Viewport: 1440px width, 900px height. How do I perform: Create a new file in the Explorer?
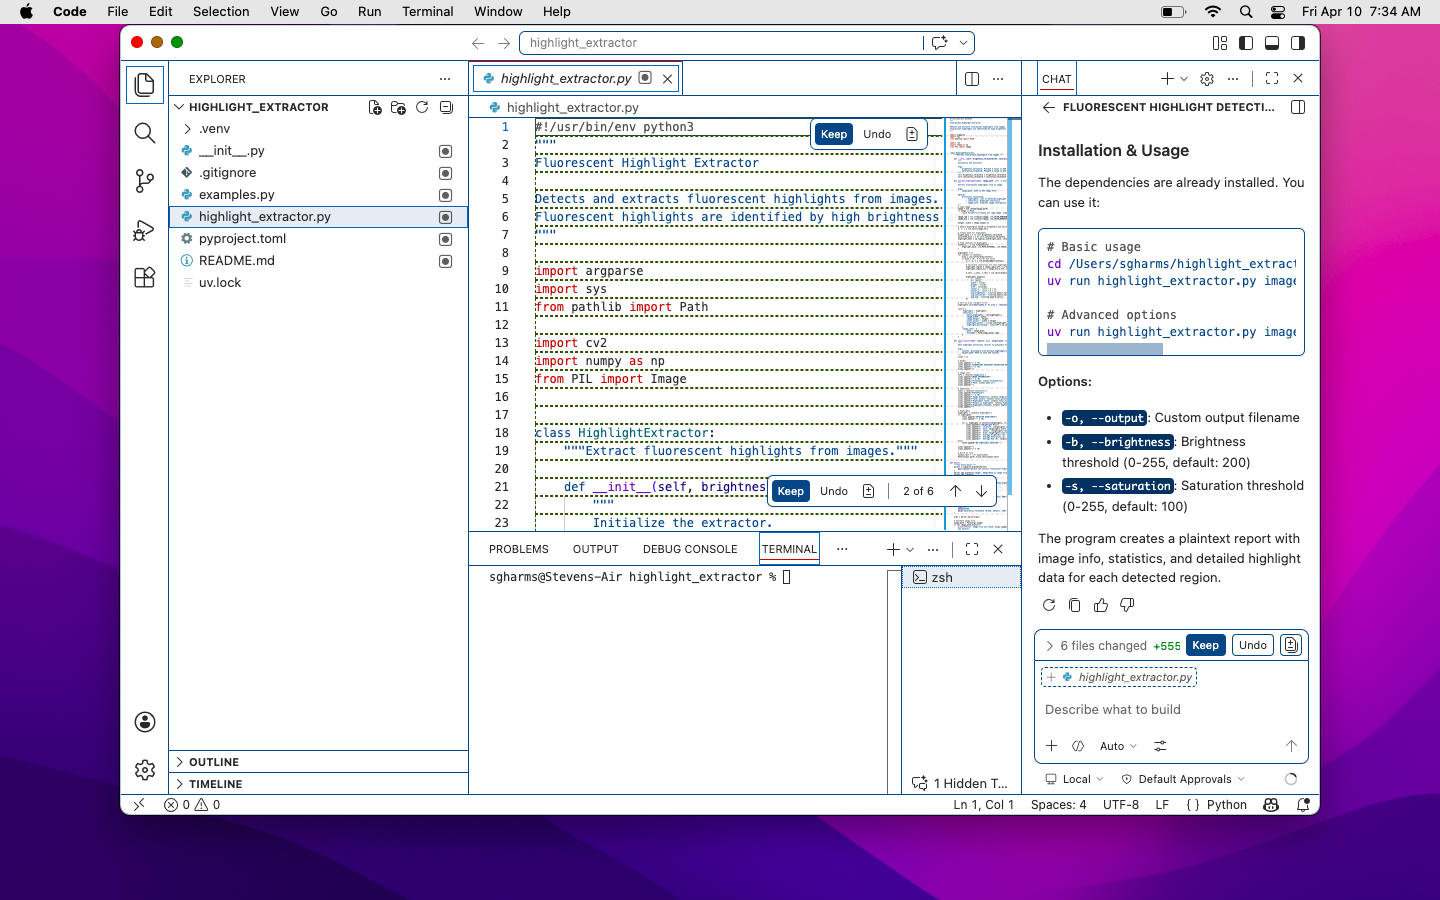tap(375, 107)
